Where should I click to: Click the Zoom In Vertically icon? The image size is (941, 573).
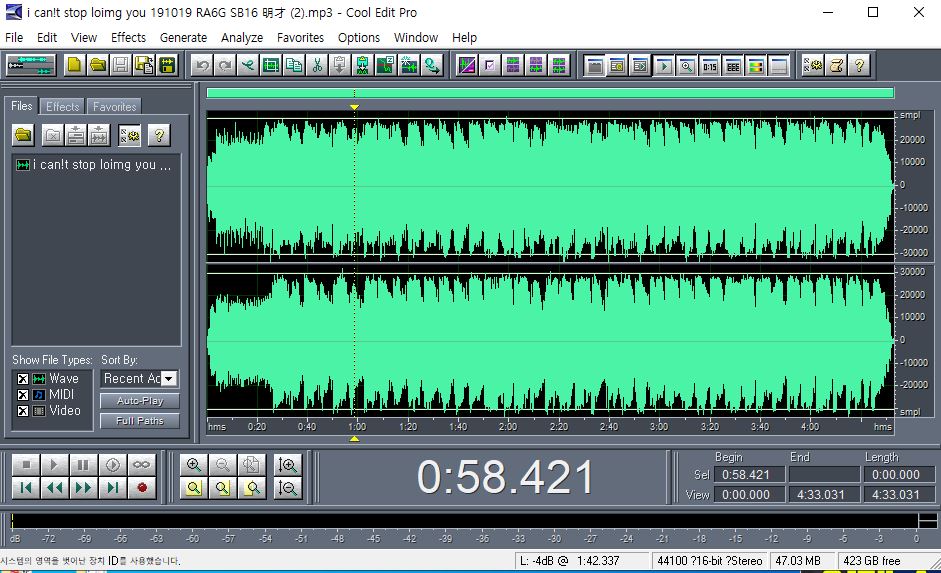click(x=288, y=465)
